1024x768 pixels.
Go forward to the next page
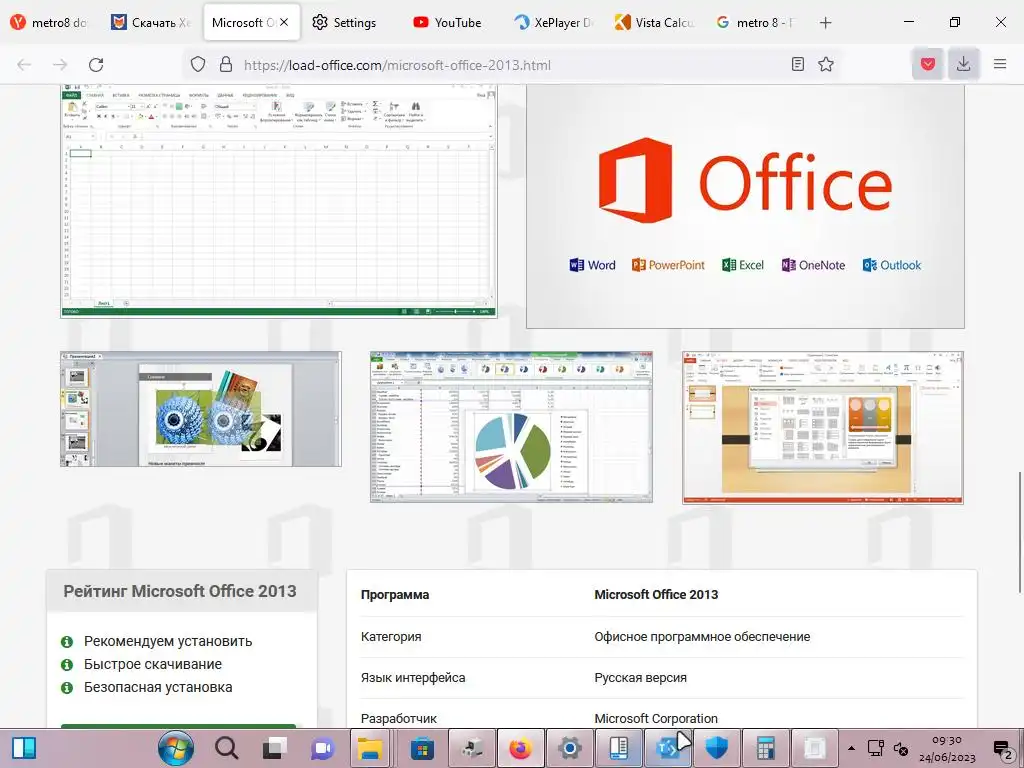[60, 64]
